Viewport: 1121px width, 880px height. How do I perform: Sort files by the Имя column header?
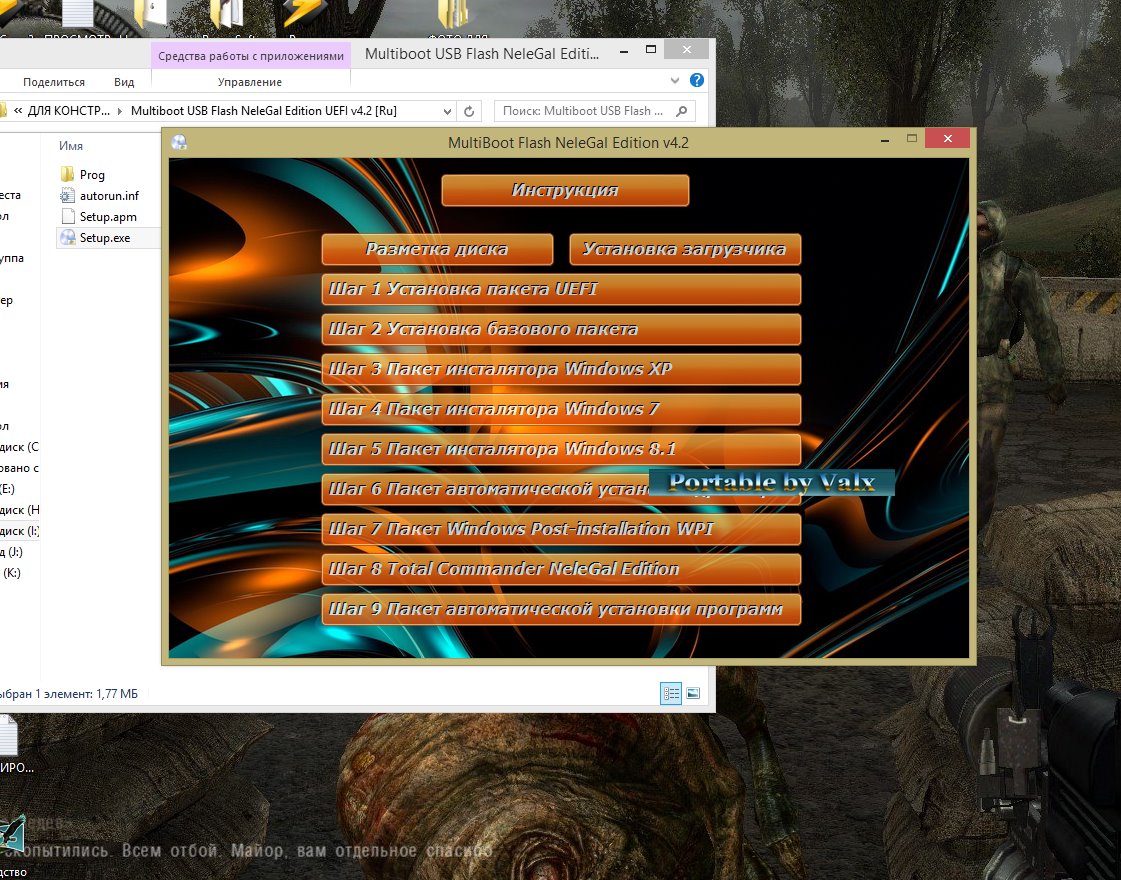click(71, 146)
